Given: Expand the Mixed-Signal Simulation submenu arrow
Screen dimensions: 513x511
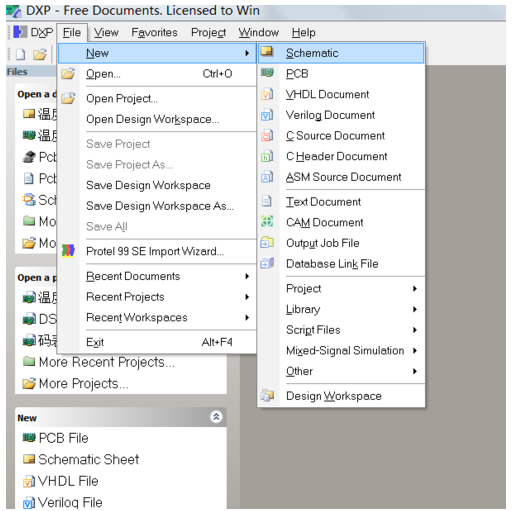Looking at the screenshot, I should pyautogui.click(x=415, y=350).
